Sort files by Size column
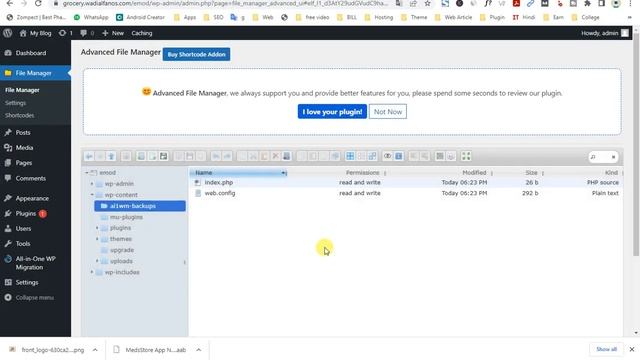640x360 pixels. 531,173
